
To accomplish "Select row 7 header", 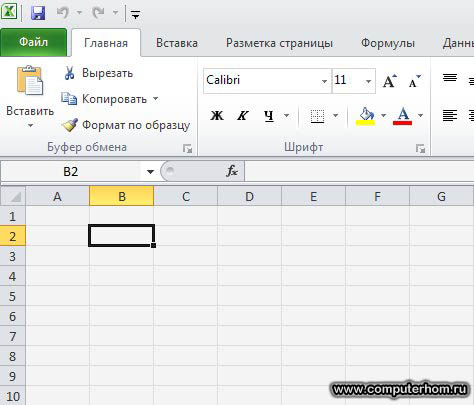I will coord(13,336).
